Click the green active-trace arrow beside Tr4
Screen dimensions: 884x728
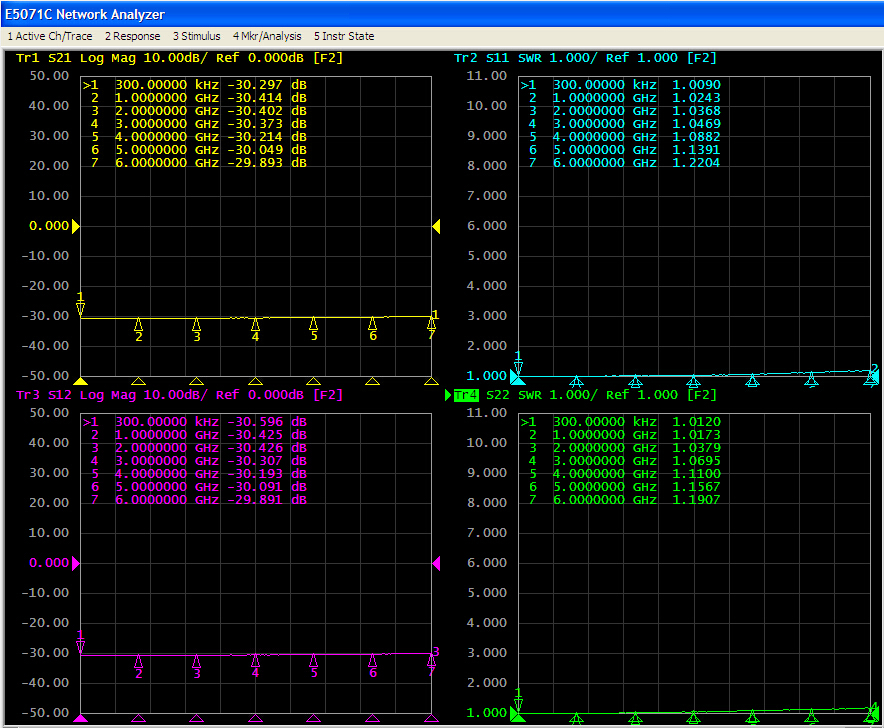[448, 395]
